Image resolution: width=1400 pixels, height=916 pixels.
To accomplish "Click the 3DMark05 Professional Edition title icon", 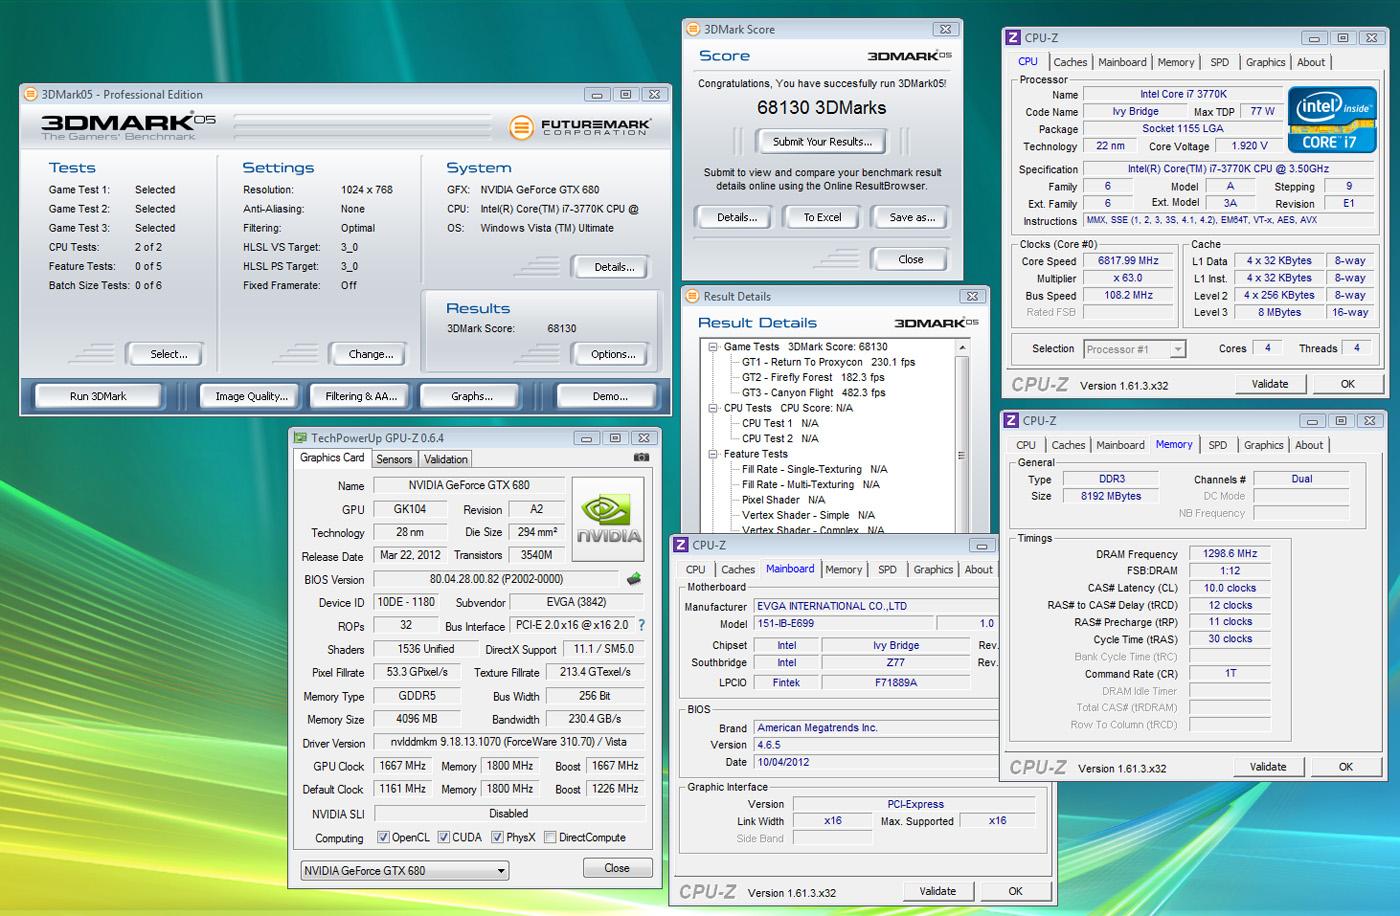I will [x=31, y=94].
